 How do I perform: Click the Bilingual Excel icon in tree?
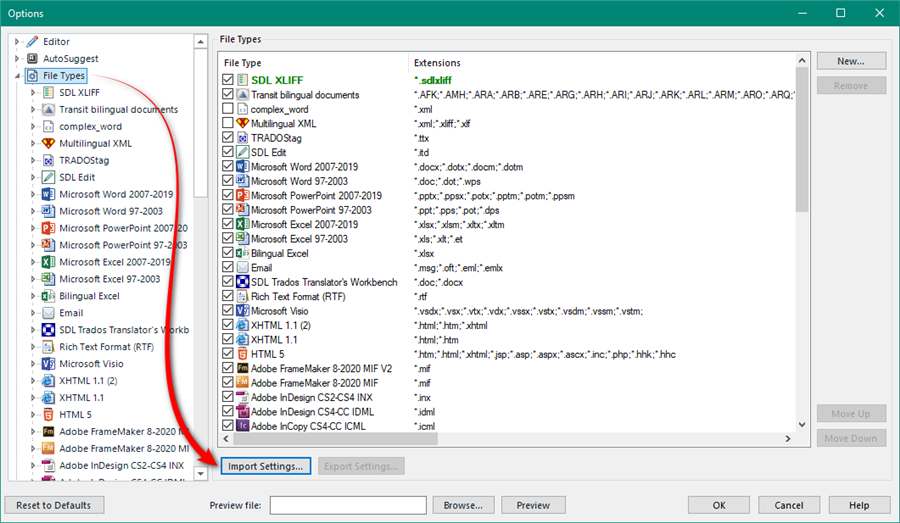(x=49, y=296)
